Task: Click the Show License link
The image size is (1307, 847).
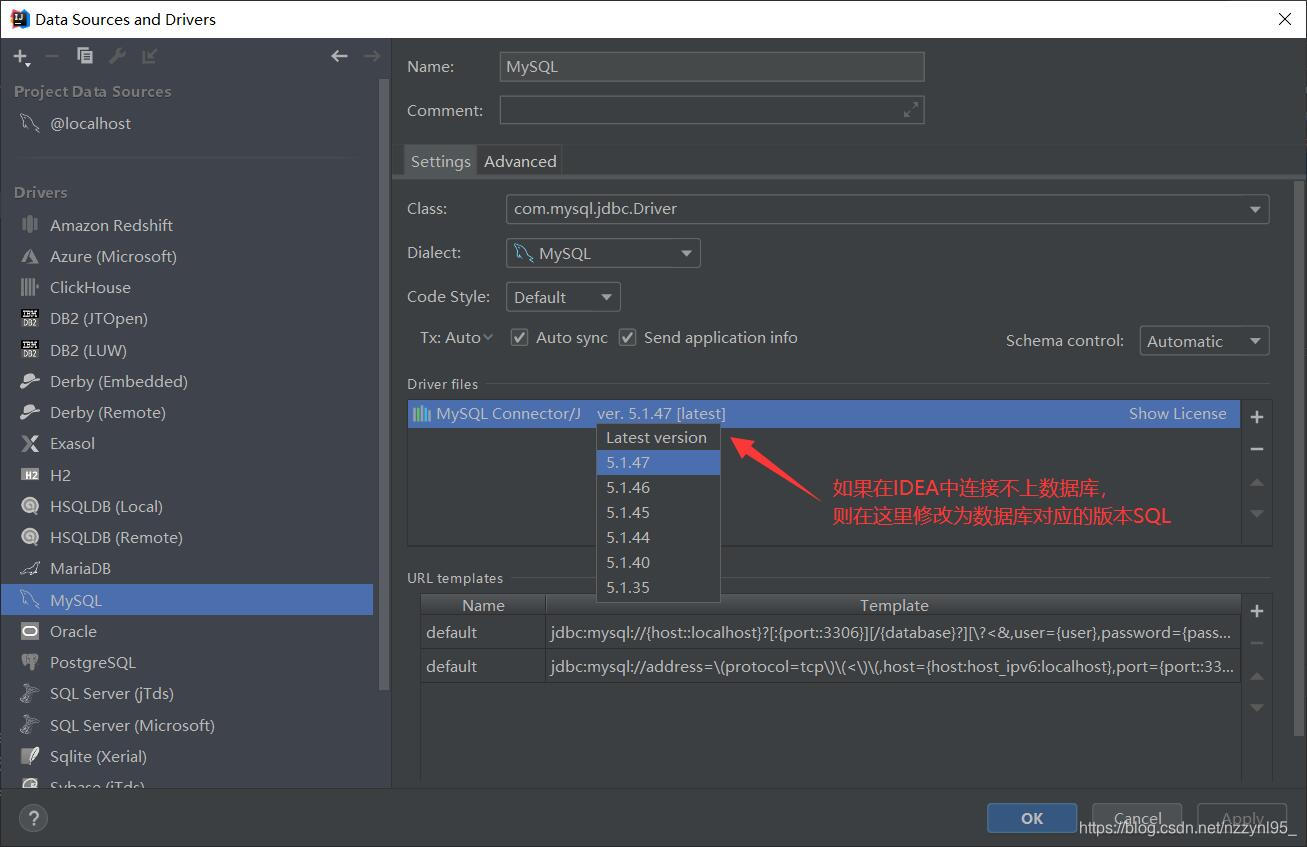Action: (1177, 414)
